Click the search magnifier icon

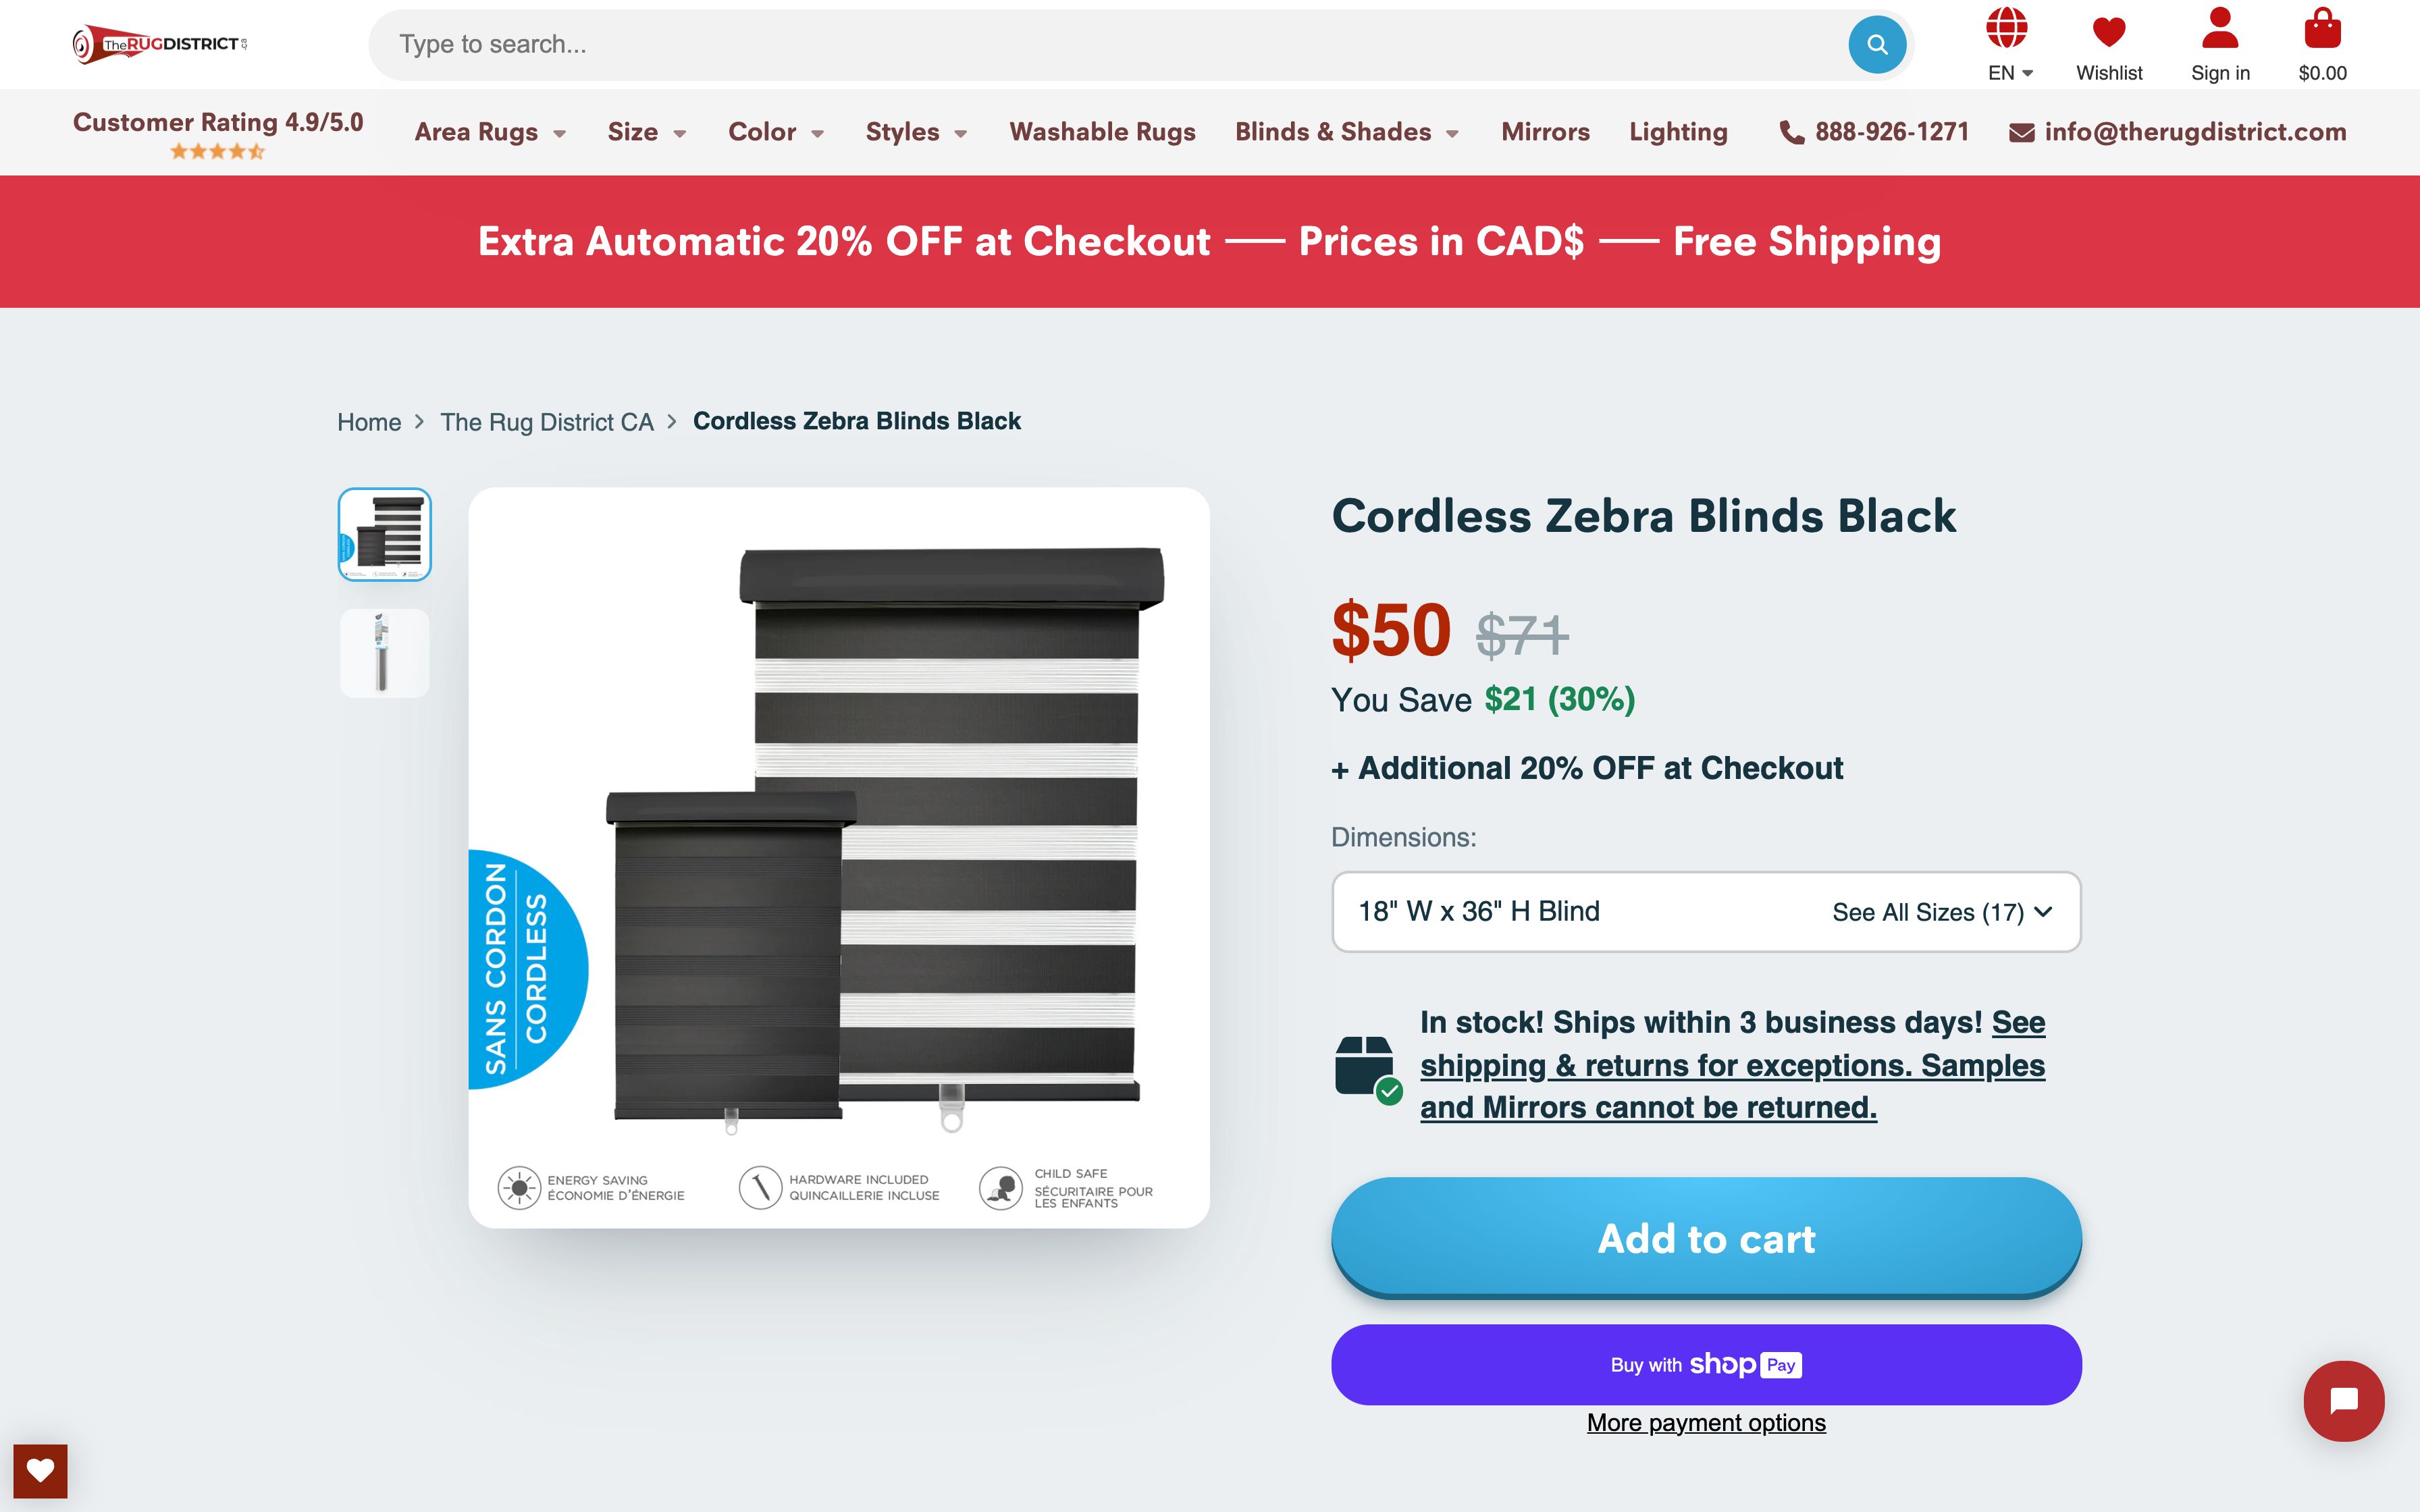pyautogui.click(x=1878, y=43)
